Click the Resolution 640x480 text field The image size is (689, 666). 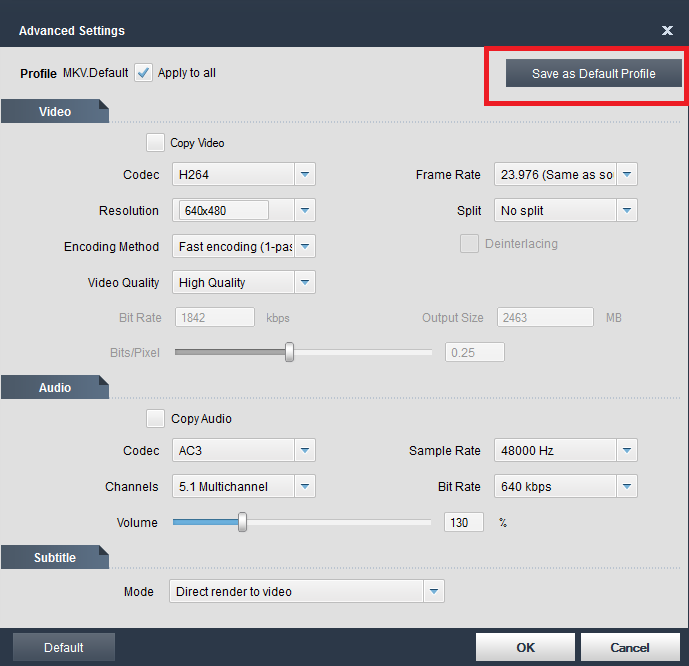(223, 211)
